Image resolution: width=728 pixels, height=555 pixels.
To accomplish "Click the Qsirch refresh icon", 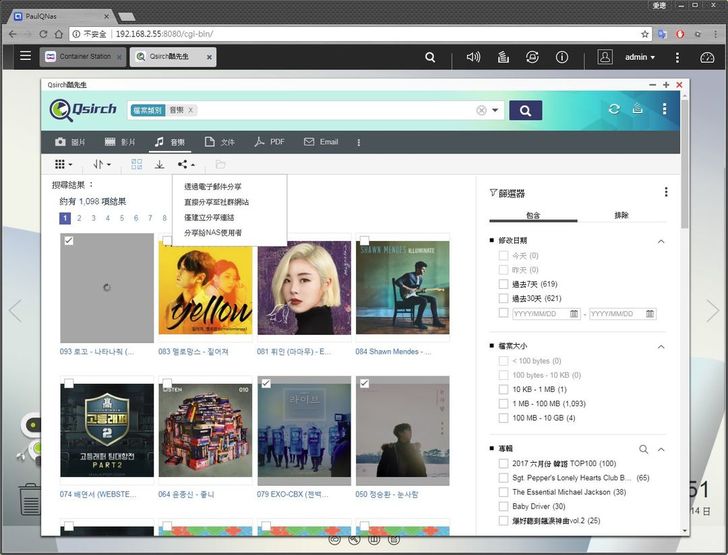I will coord(614,109).
